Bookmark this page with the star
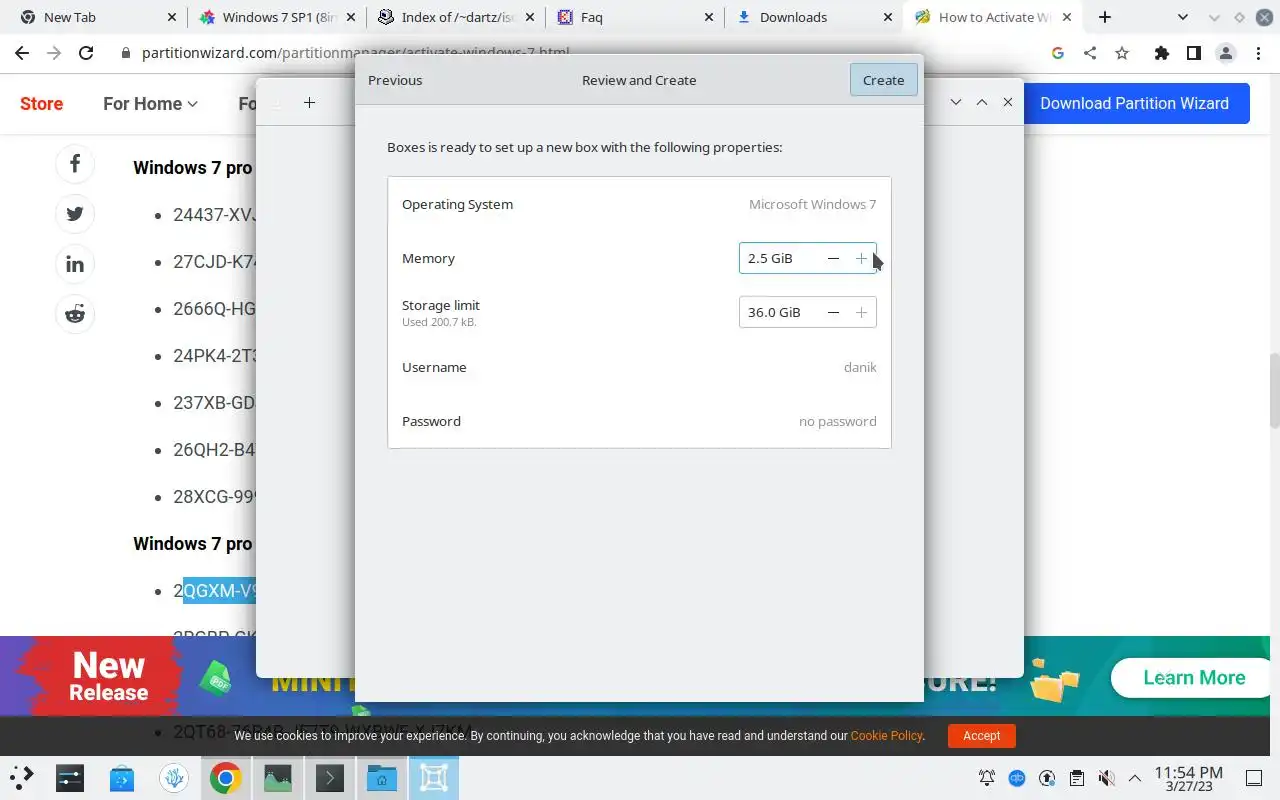1280x800 pixels. 1122,53
